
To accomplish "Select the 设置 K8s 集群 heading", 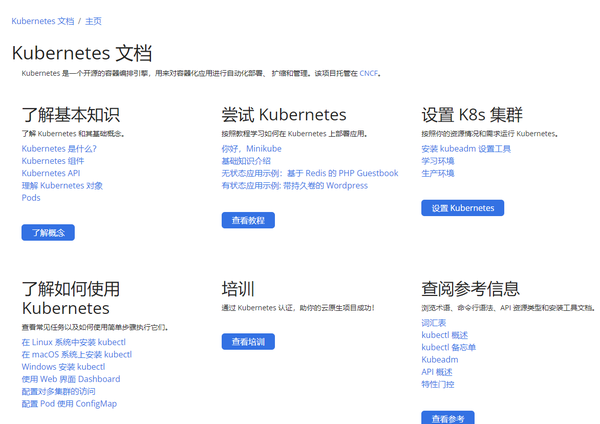I will pos(472,114).
